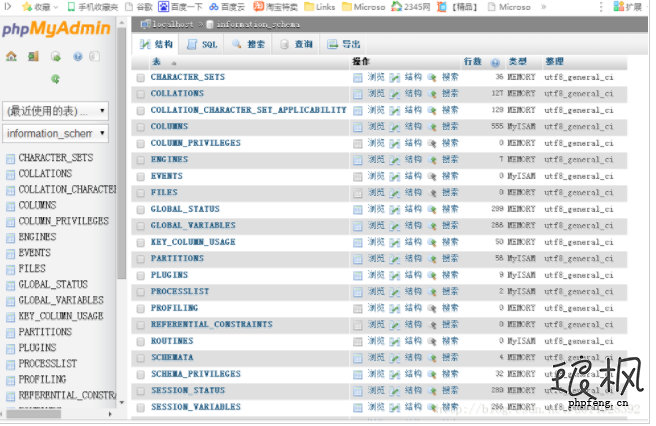This screenshot has width=656, height=426.
Task: Click structure icon for ROUTINES row
Action: pyautogui.click(x=395, y=342)
